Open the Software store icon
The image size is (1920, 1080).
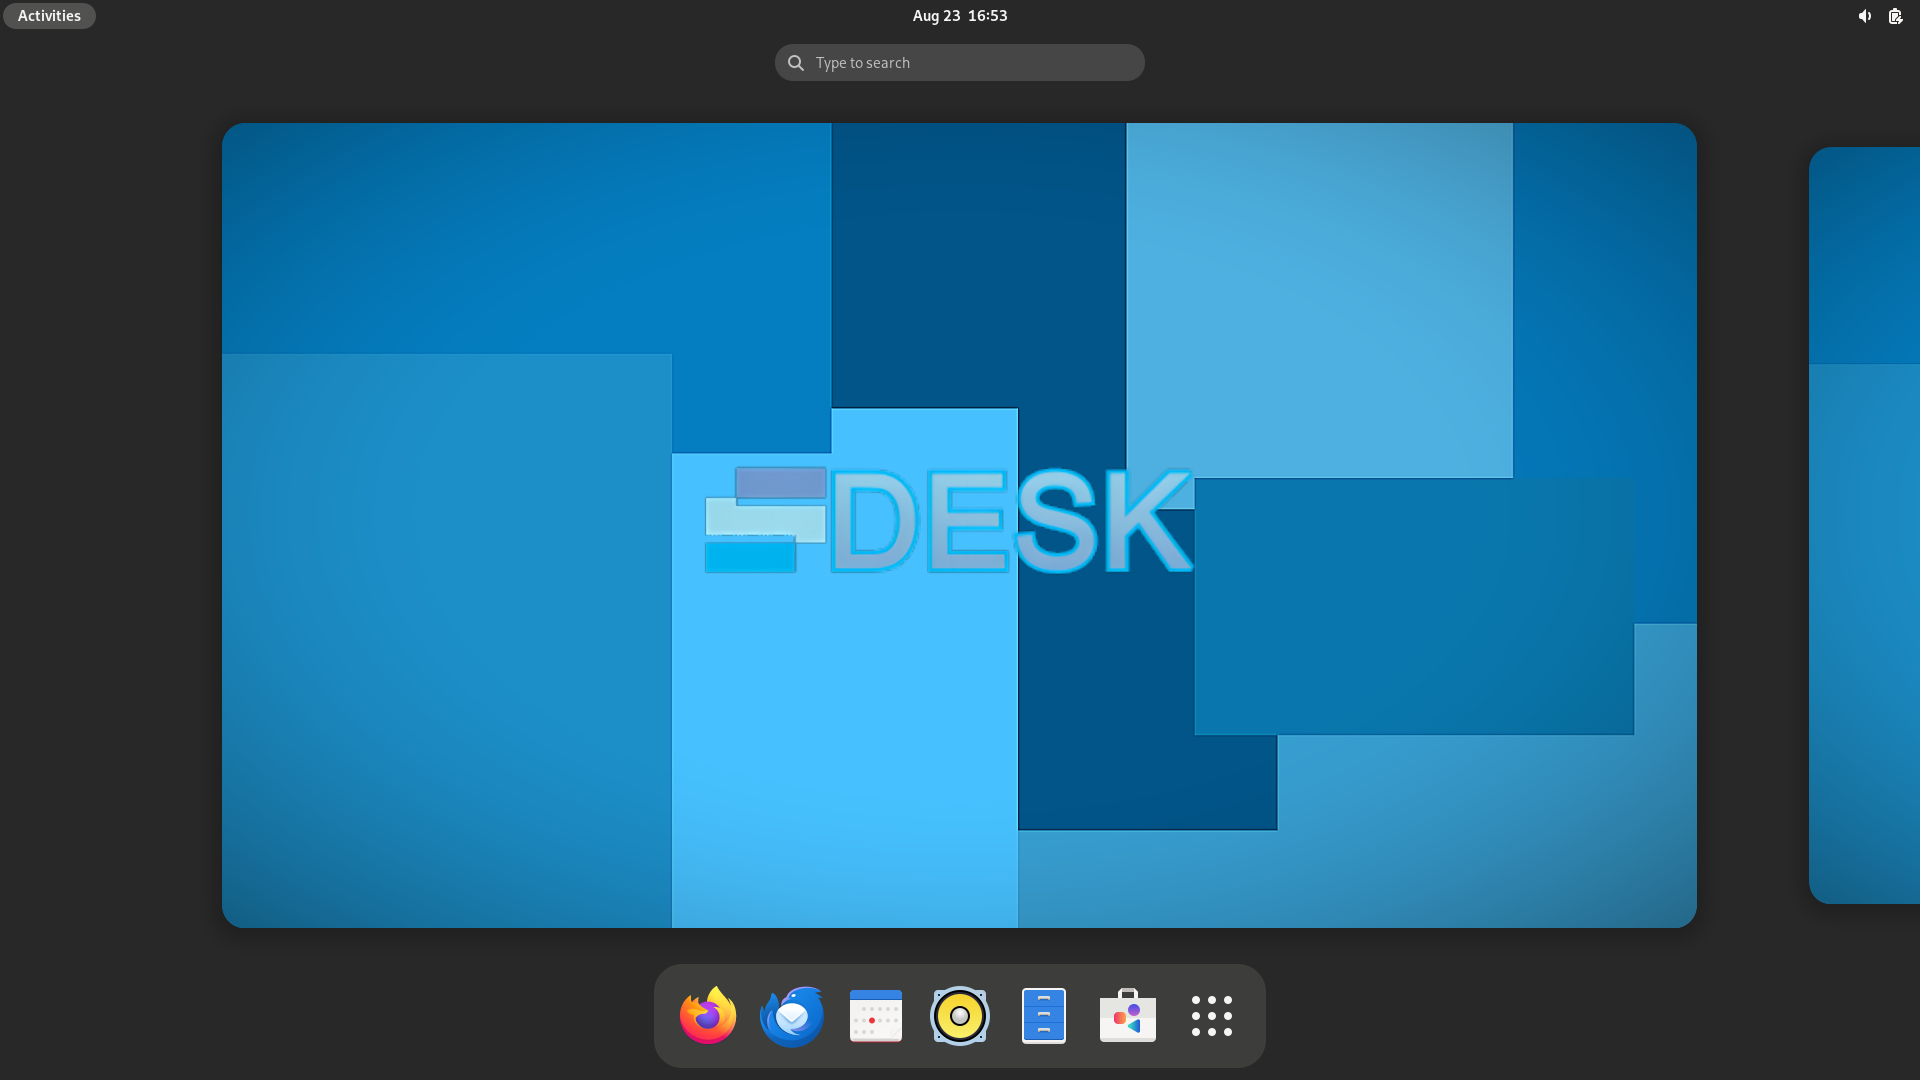tap(1128, 1015)
